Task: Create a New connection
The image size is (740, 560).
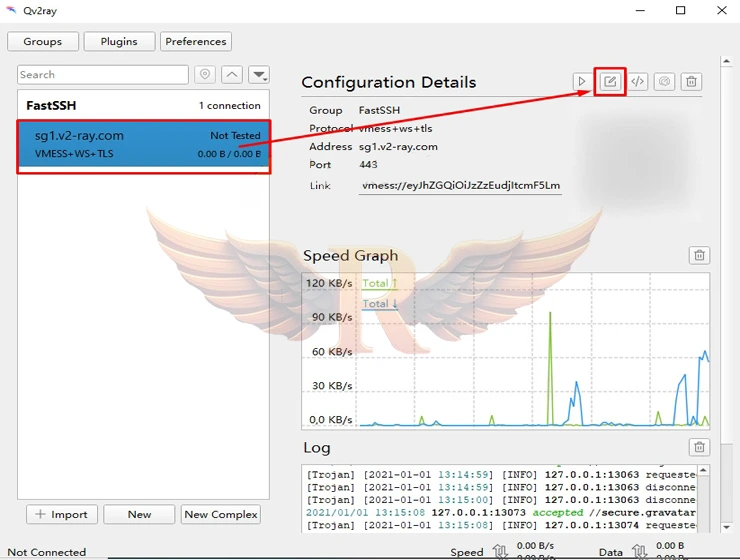Action: 140,514
